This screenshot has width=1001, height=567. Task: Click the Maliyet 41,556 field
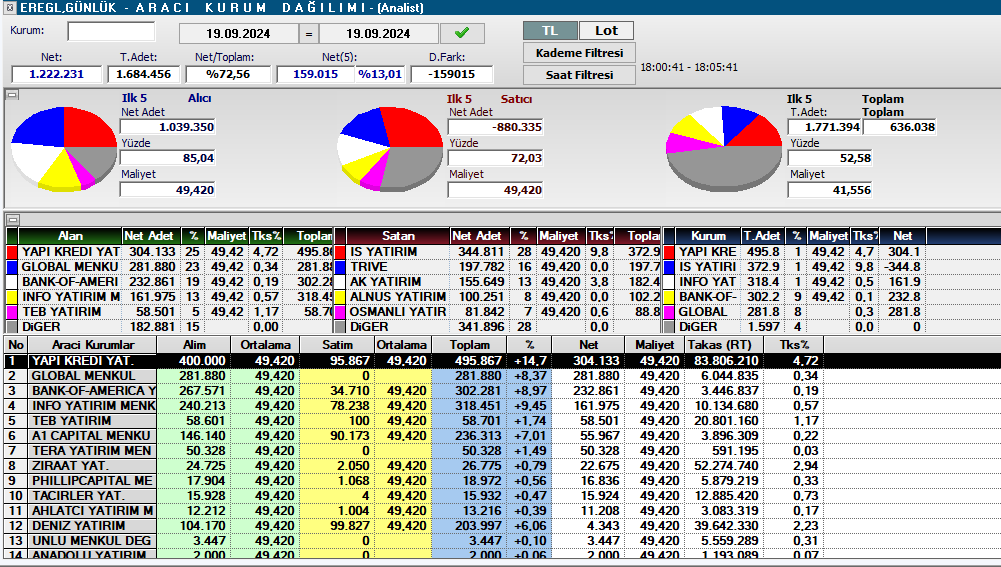(830, 190)
